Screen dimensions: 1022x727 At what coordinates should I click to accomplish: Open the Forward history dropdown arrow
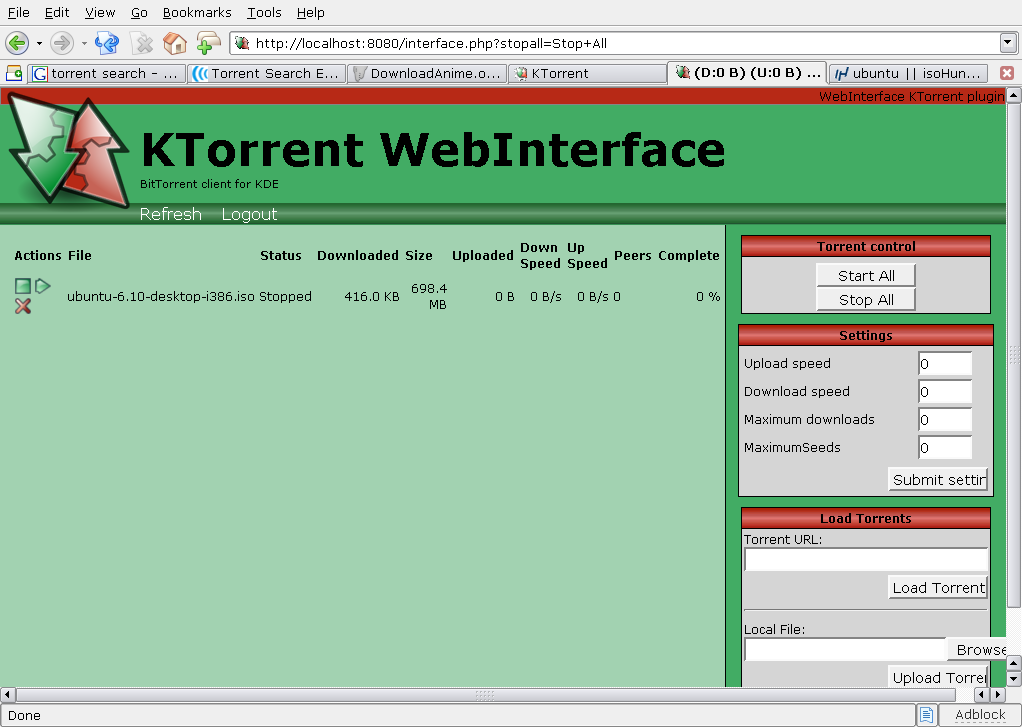[x=84, y=44]
